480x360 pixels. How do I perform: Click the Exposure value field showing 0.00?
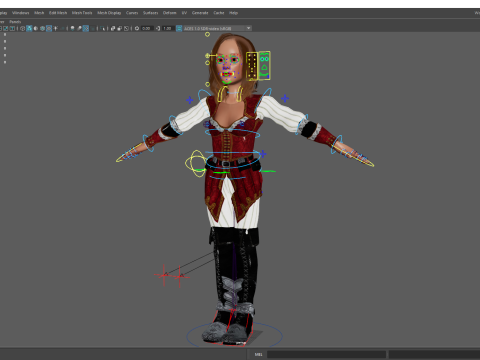(x=147, y=28)
